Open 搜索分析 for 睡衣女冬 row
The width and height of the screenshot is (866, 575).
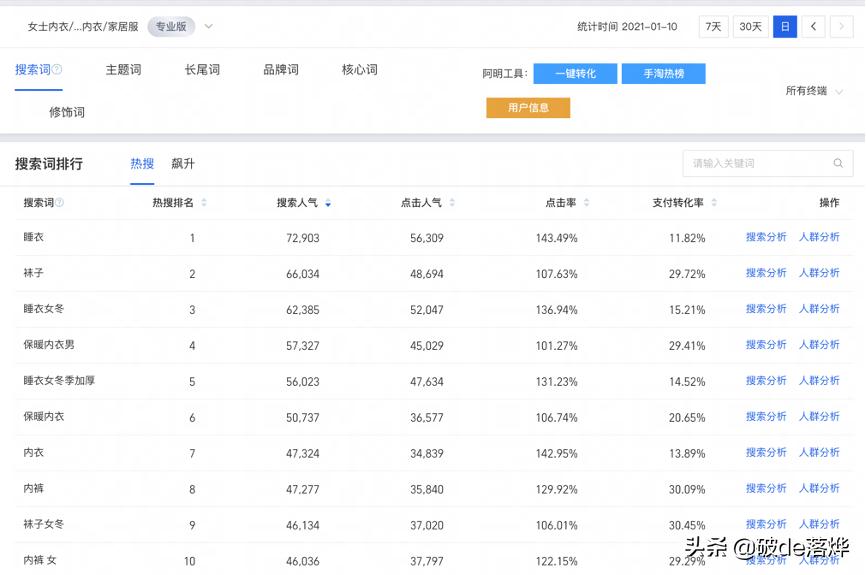click(x=765, y=309)
